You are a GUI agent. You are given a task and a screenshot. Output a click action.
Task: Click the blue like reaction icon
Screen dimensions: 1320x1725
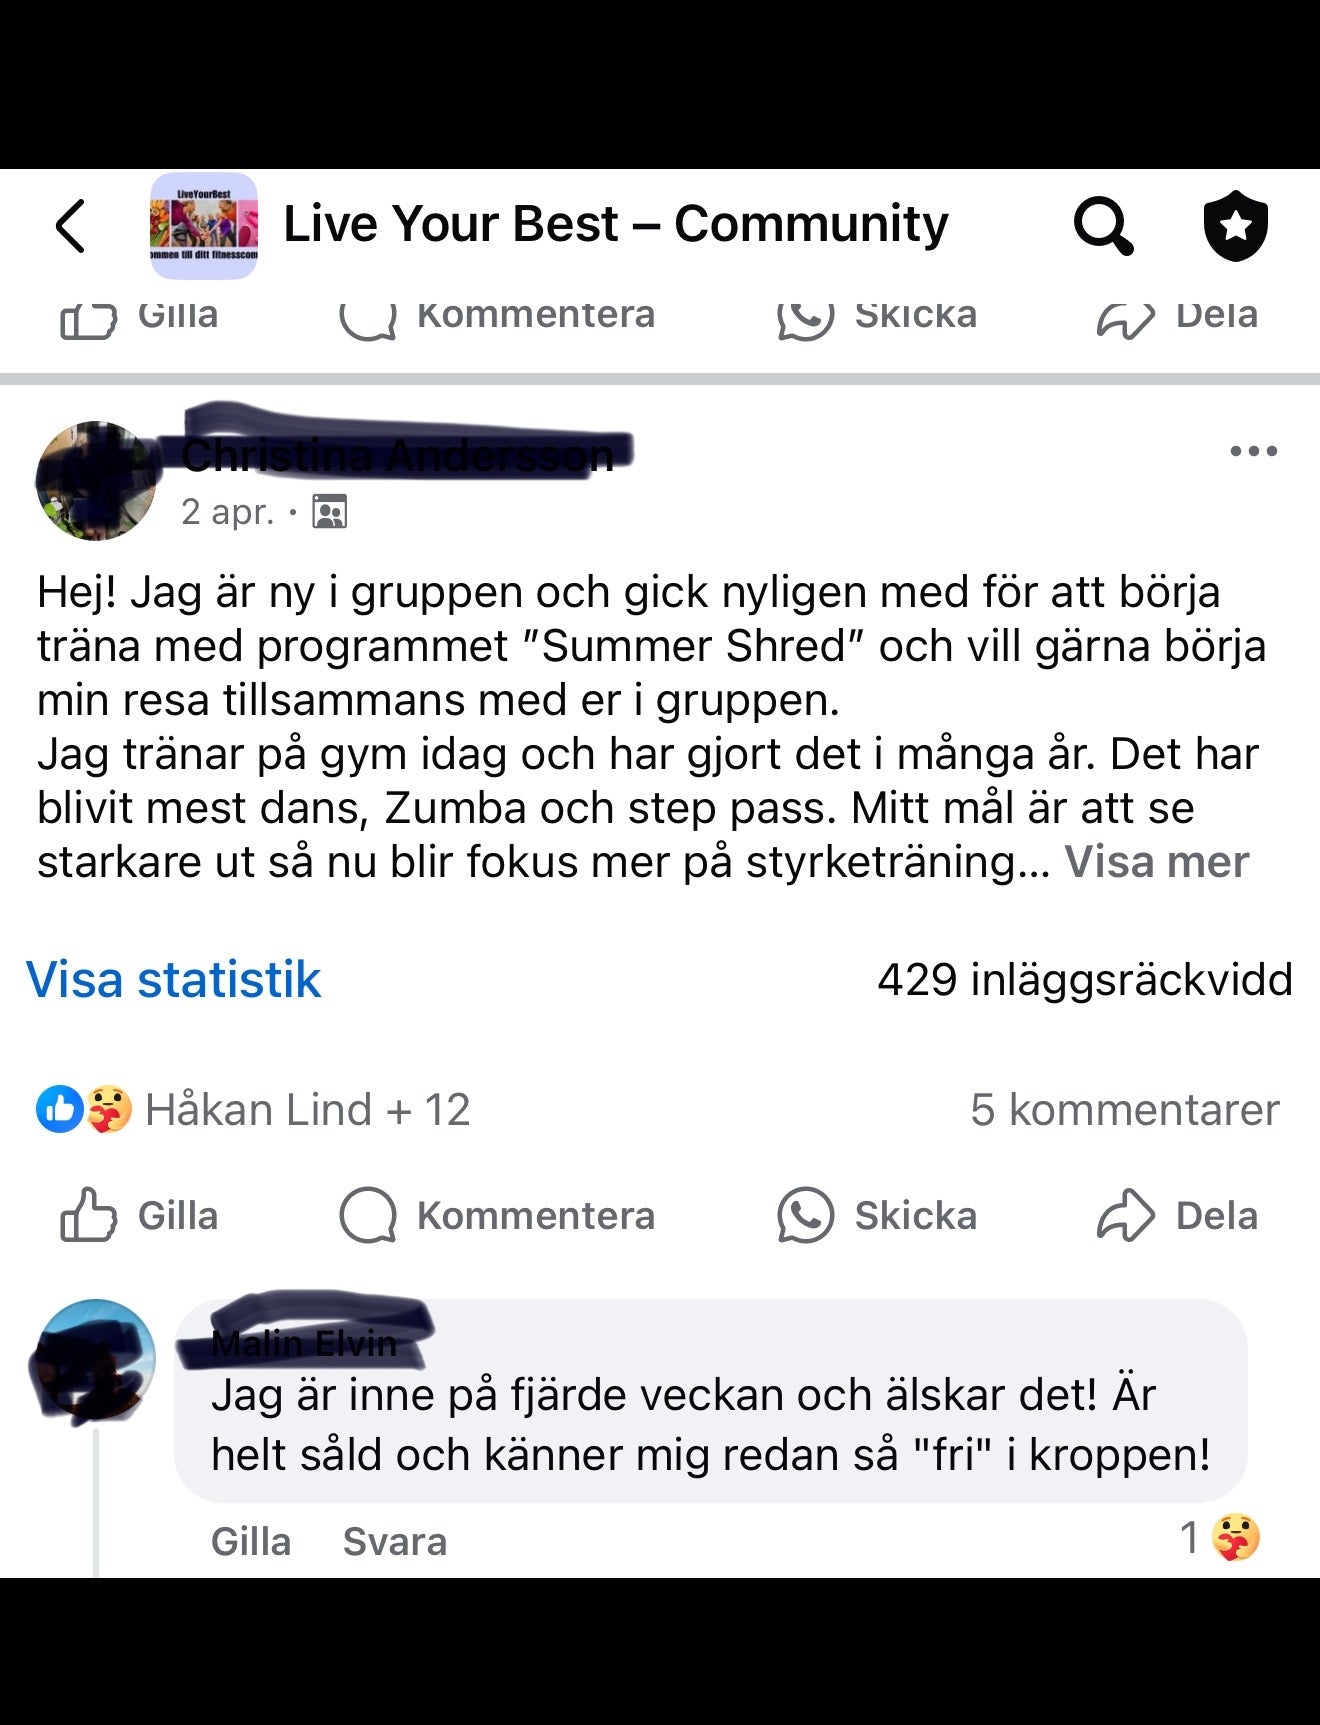(59, 1109)
